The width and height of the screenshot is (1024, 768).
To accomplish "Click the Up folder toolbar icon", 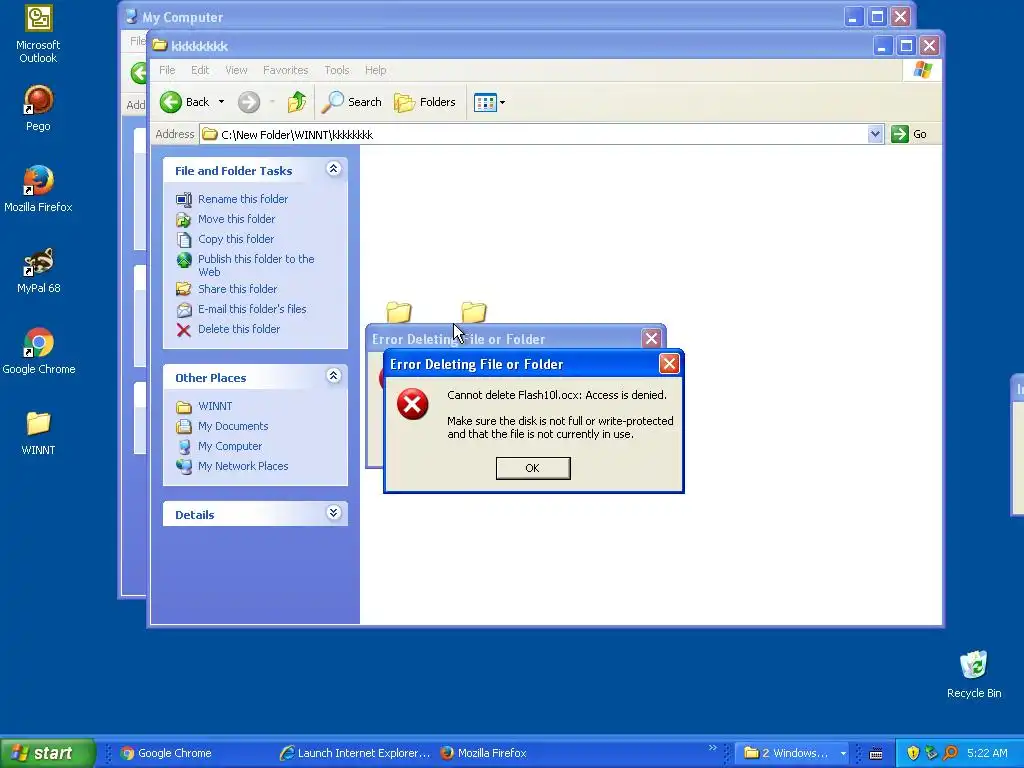I will (297, 102).
